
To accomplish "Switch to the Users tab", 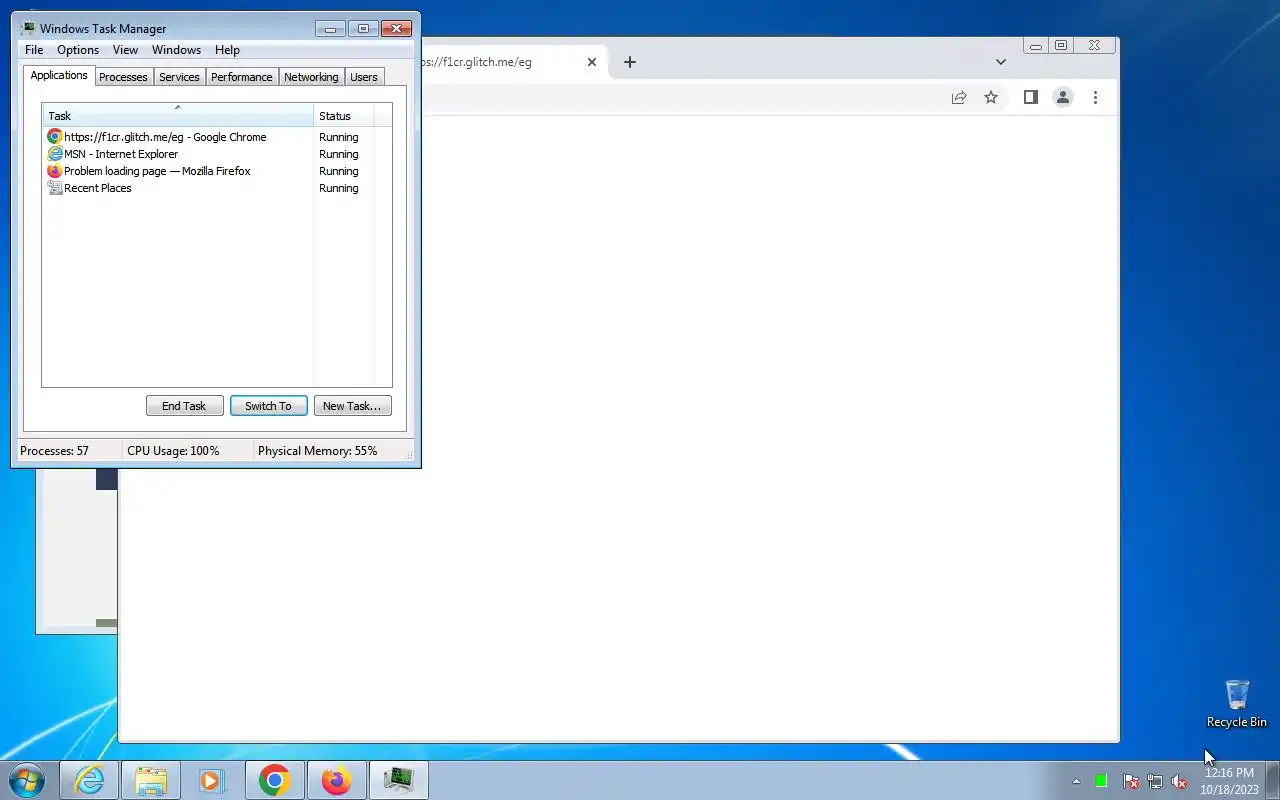I will point(364,77).
